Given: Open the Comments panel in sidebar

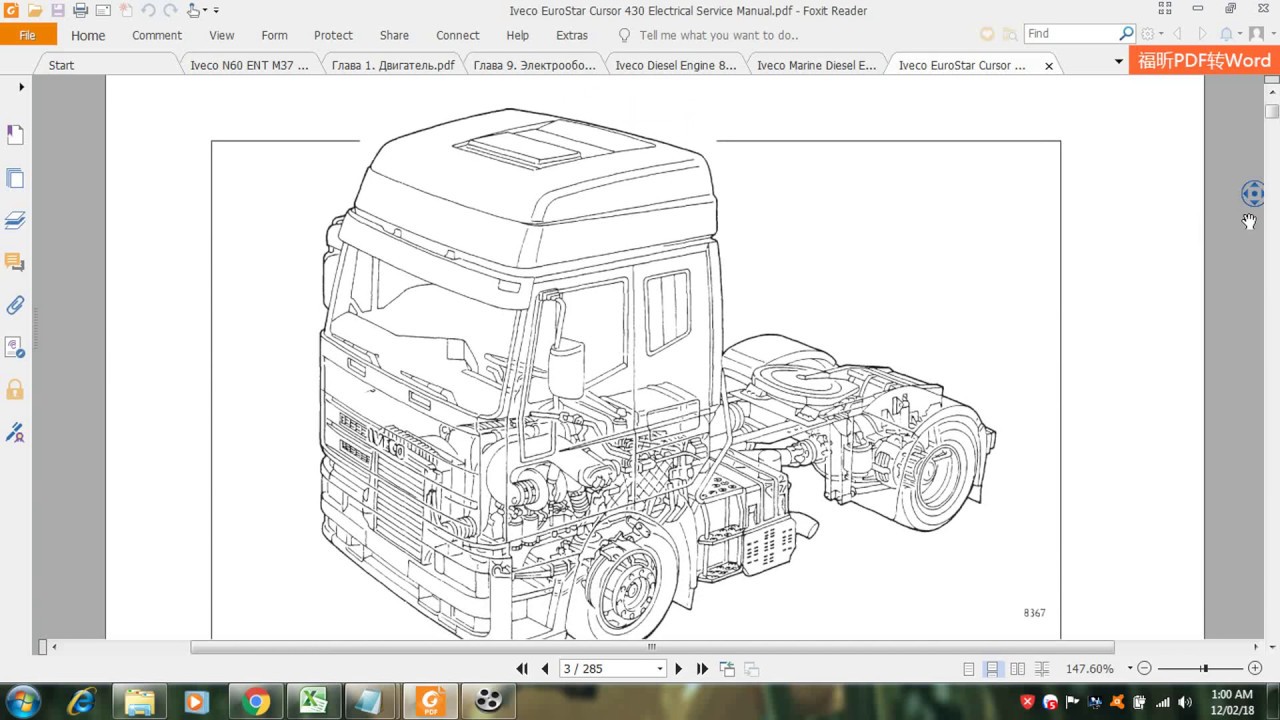Looking at the screenshot, I should pyautogui.click(x=15, y=262).
